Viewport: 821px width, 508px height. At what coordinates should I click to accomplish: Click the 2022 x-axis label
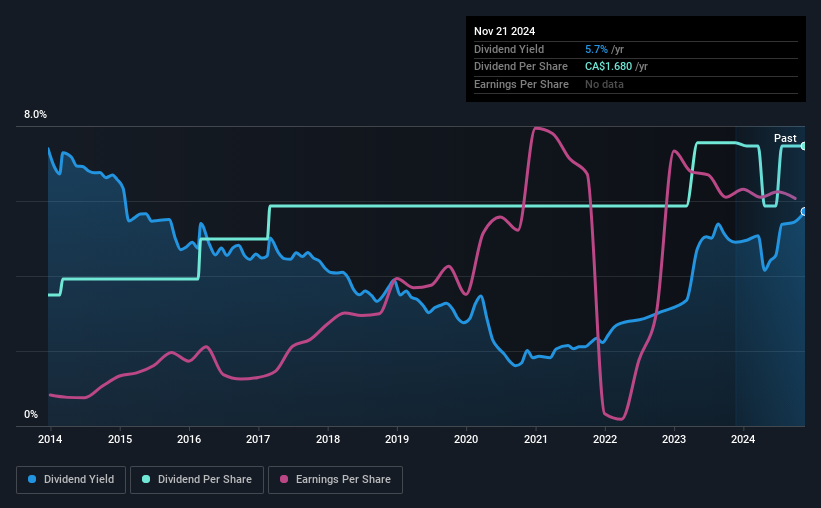tap(605, 439)
